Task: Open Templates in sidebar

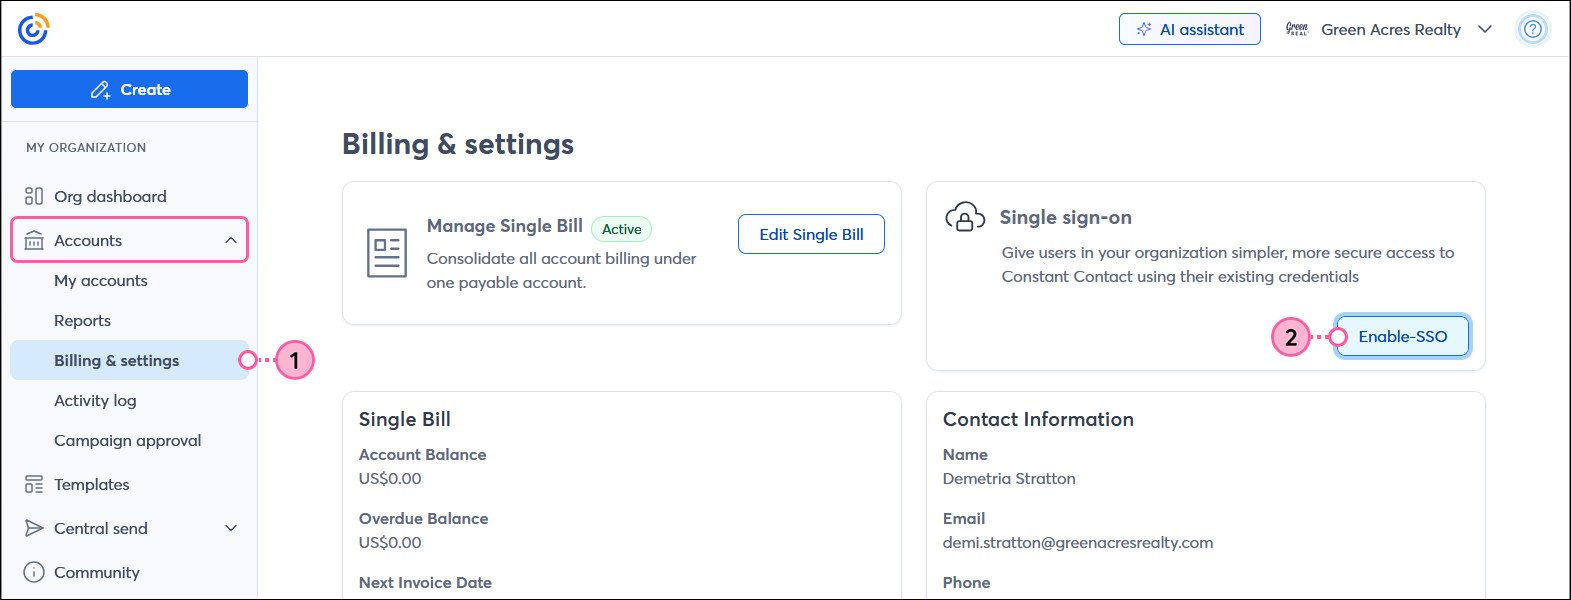Action: click(129, 484)
